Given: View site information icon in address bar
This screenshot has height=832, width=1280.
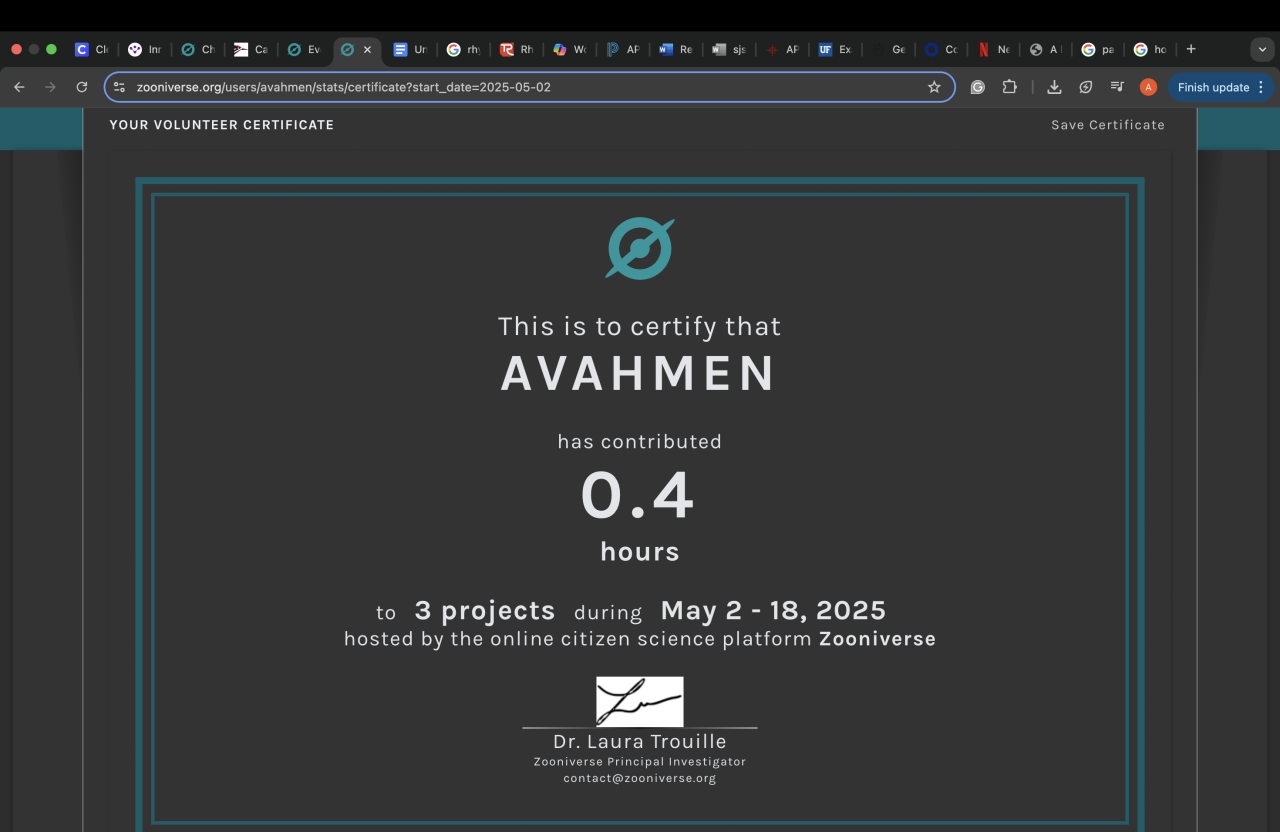Looking at the screenshot, I should (x=119, y=87).
